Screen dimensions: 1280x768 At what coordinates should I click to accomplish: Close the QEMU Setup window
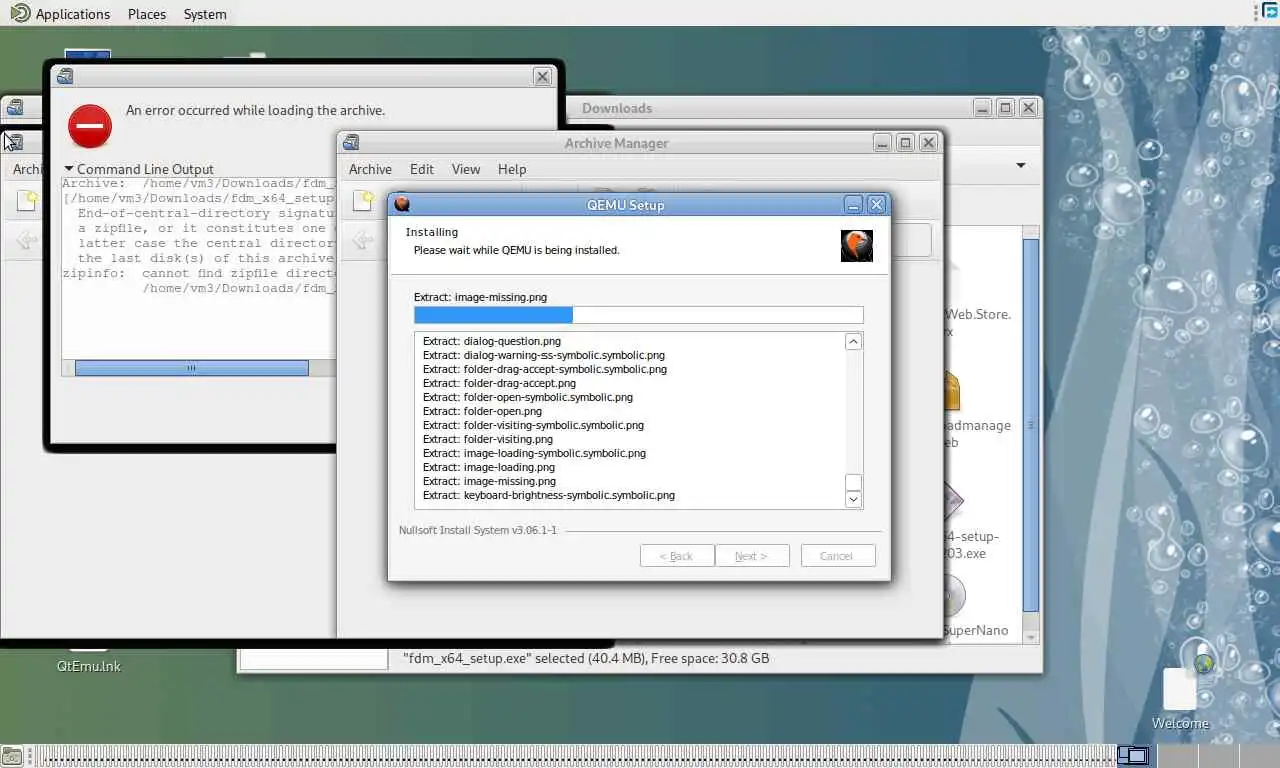876,204
